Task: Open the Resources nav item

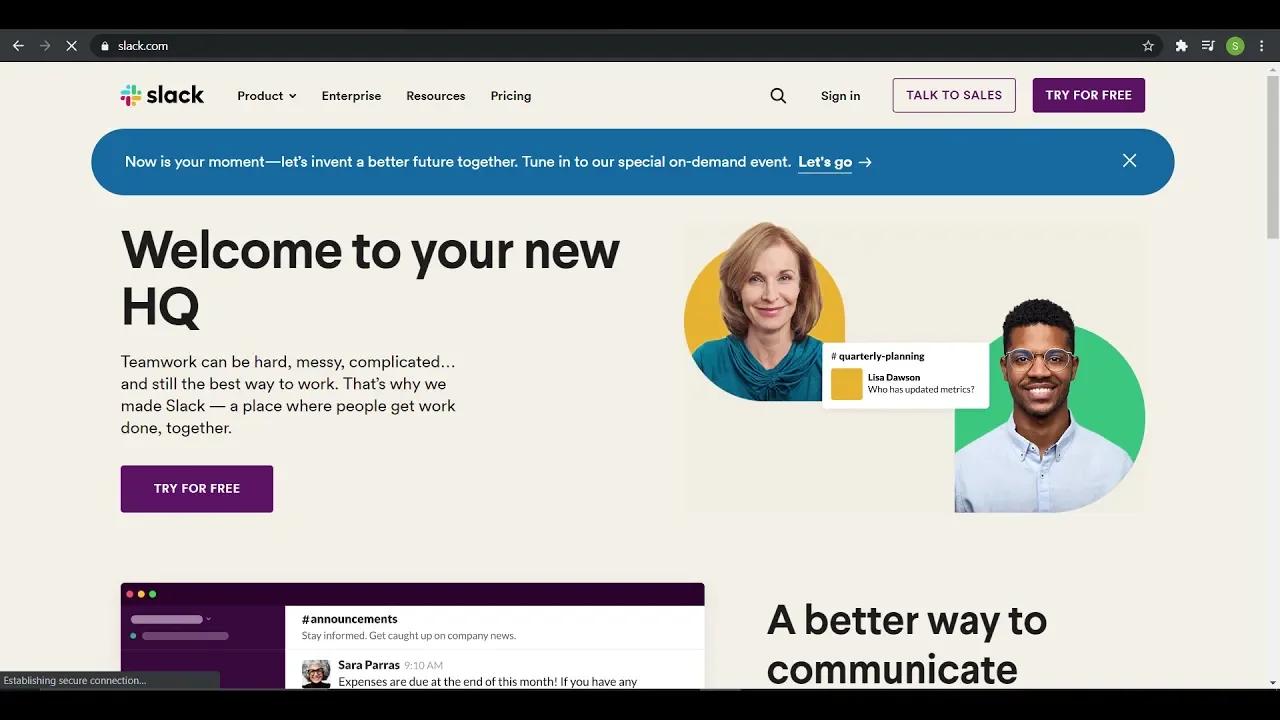Action: click(435, 96)
